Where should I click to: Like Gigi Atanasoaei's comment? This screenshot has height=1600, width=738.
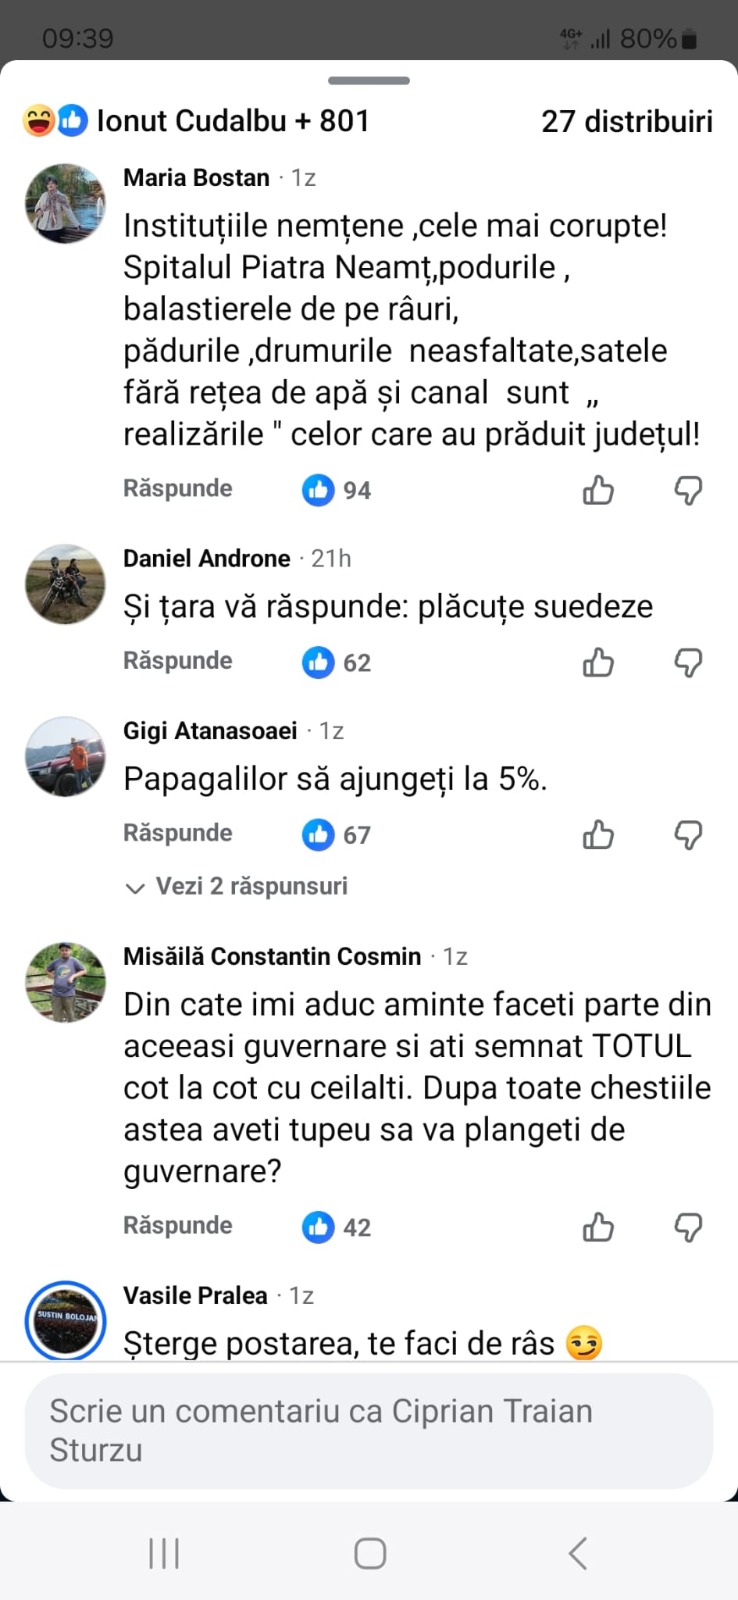(x=598, y=834)
